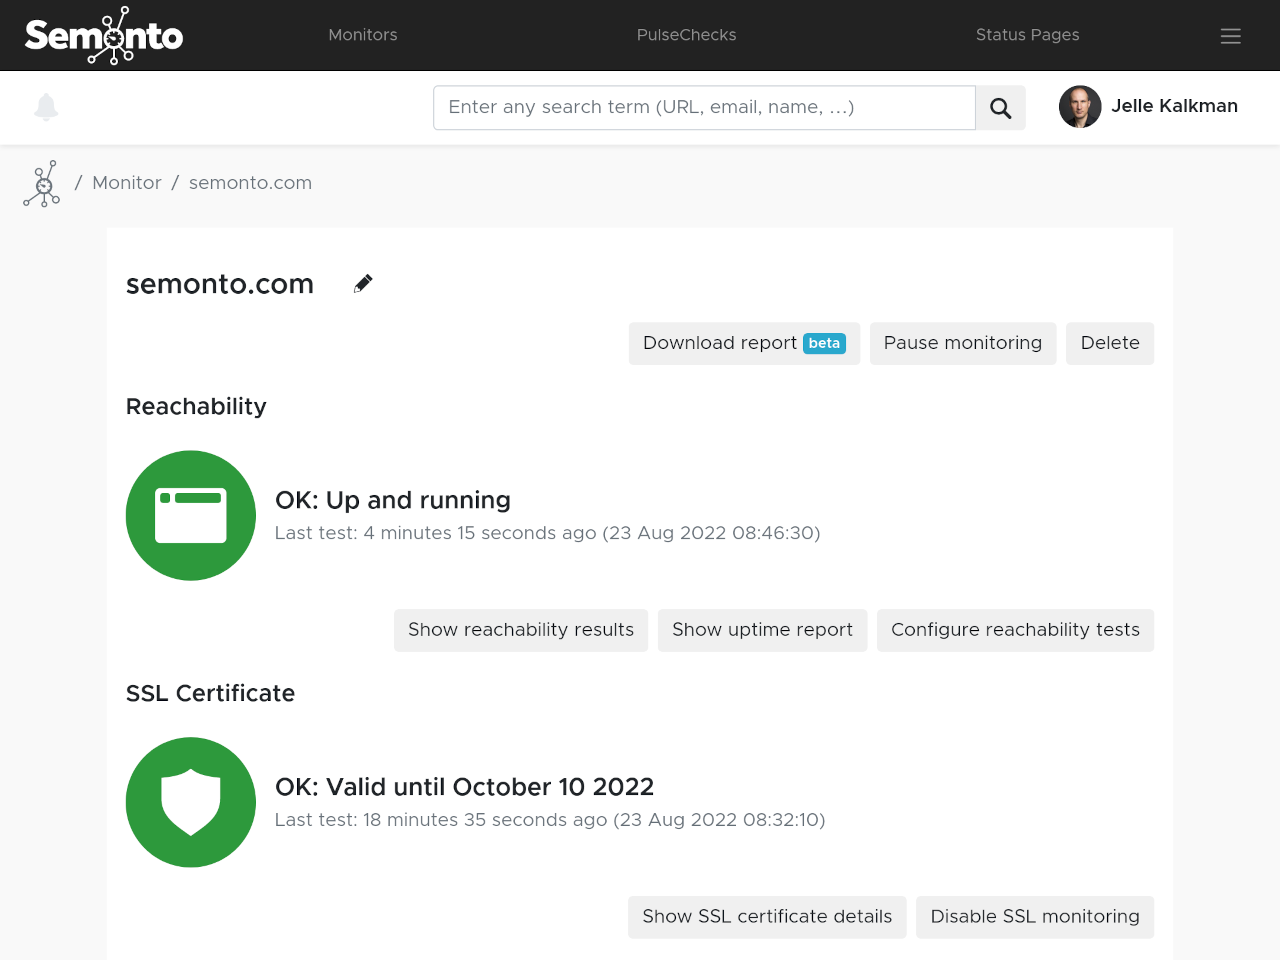Pause monitoring for semonto.com
This screenshot has height=960, width=1280.
tap(962, 343)
